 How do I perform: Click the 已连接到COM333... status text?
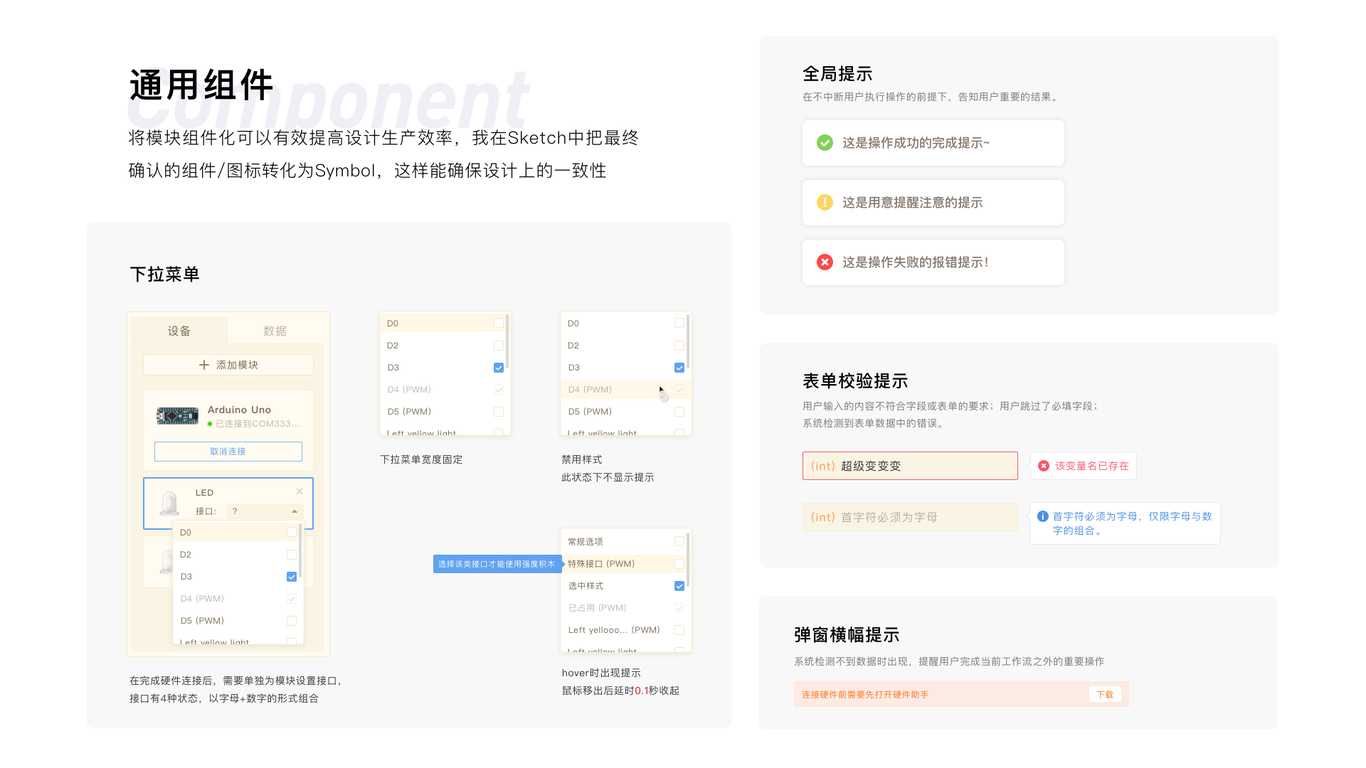[257, 424]
